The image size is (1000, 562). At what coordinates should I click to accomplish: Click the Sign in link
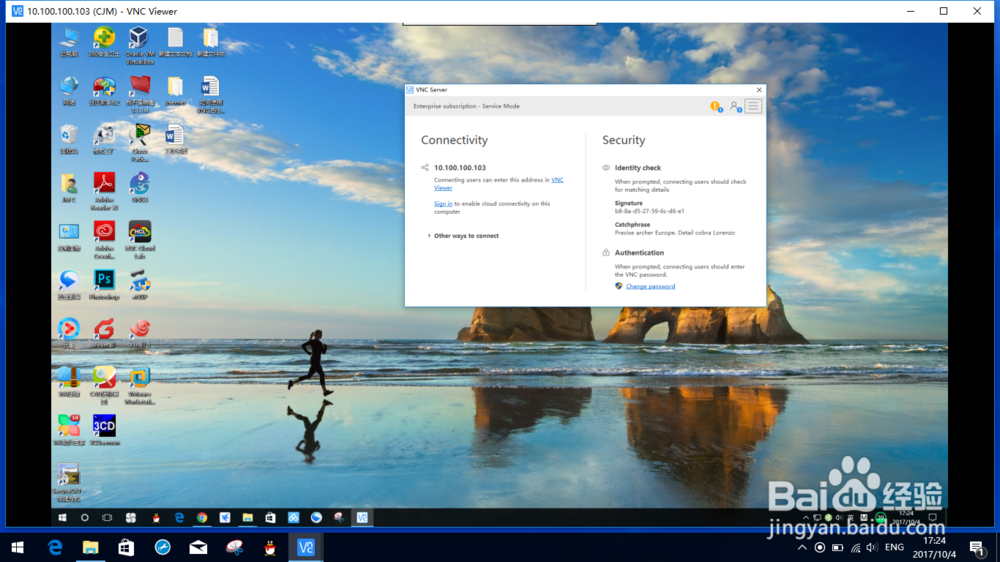coord(443,204)
